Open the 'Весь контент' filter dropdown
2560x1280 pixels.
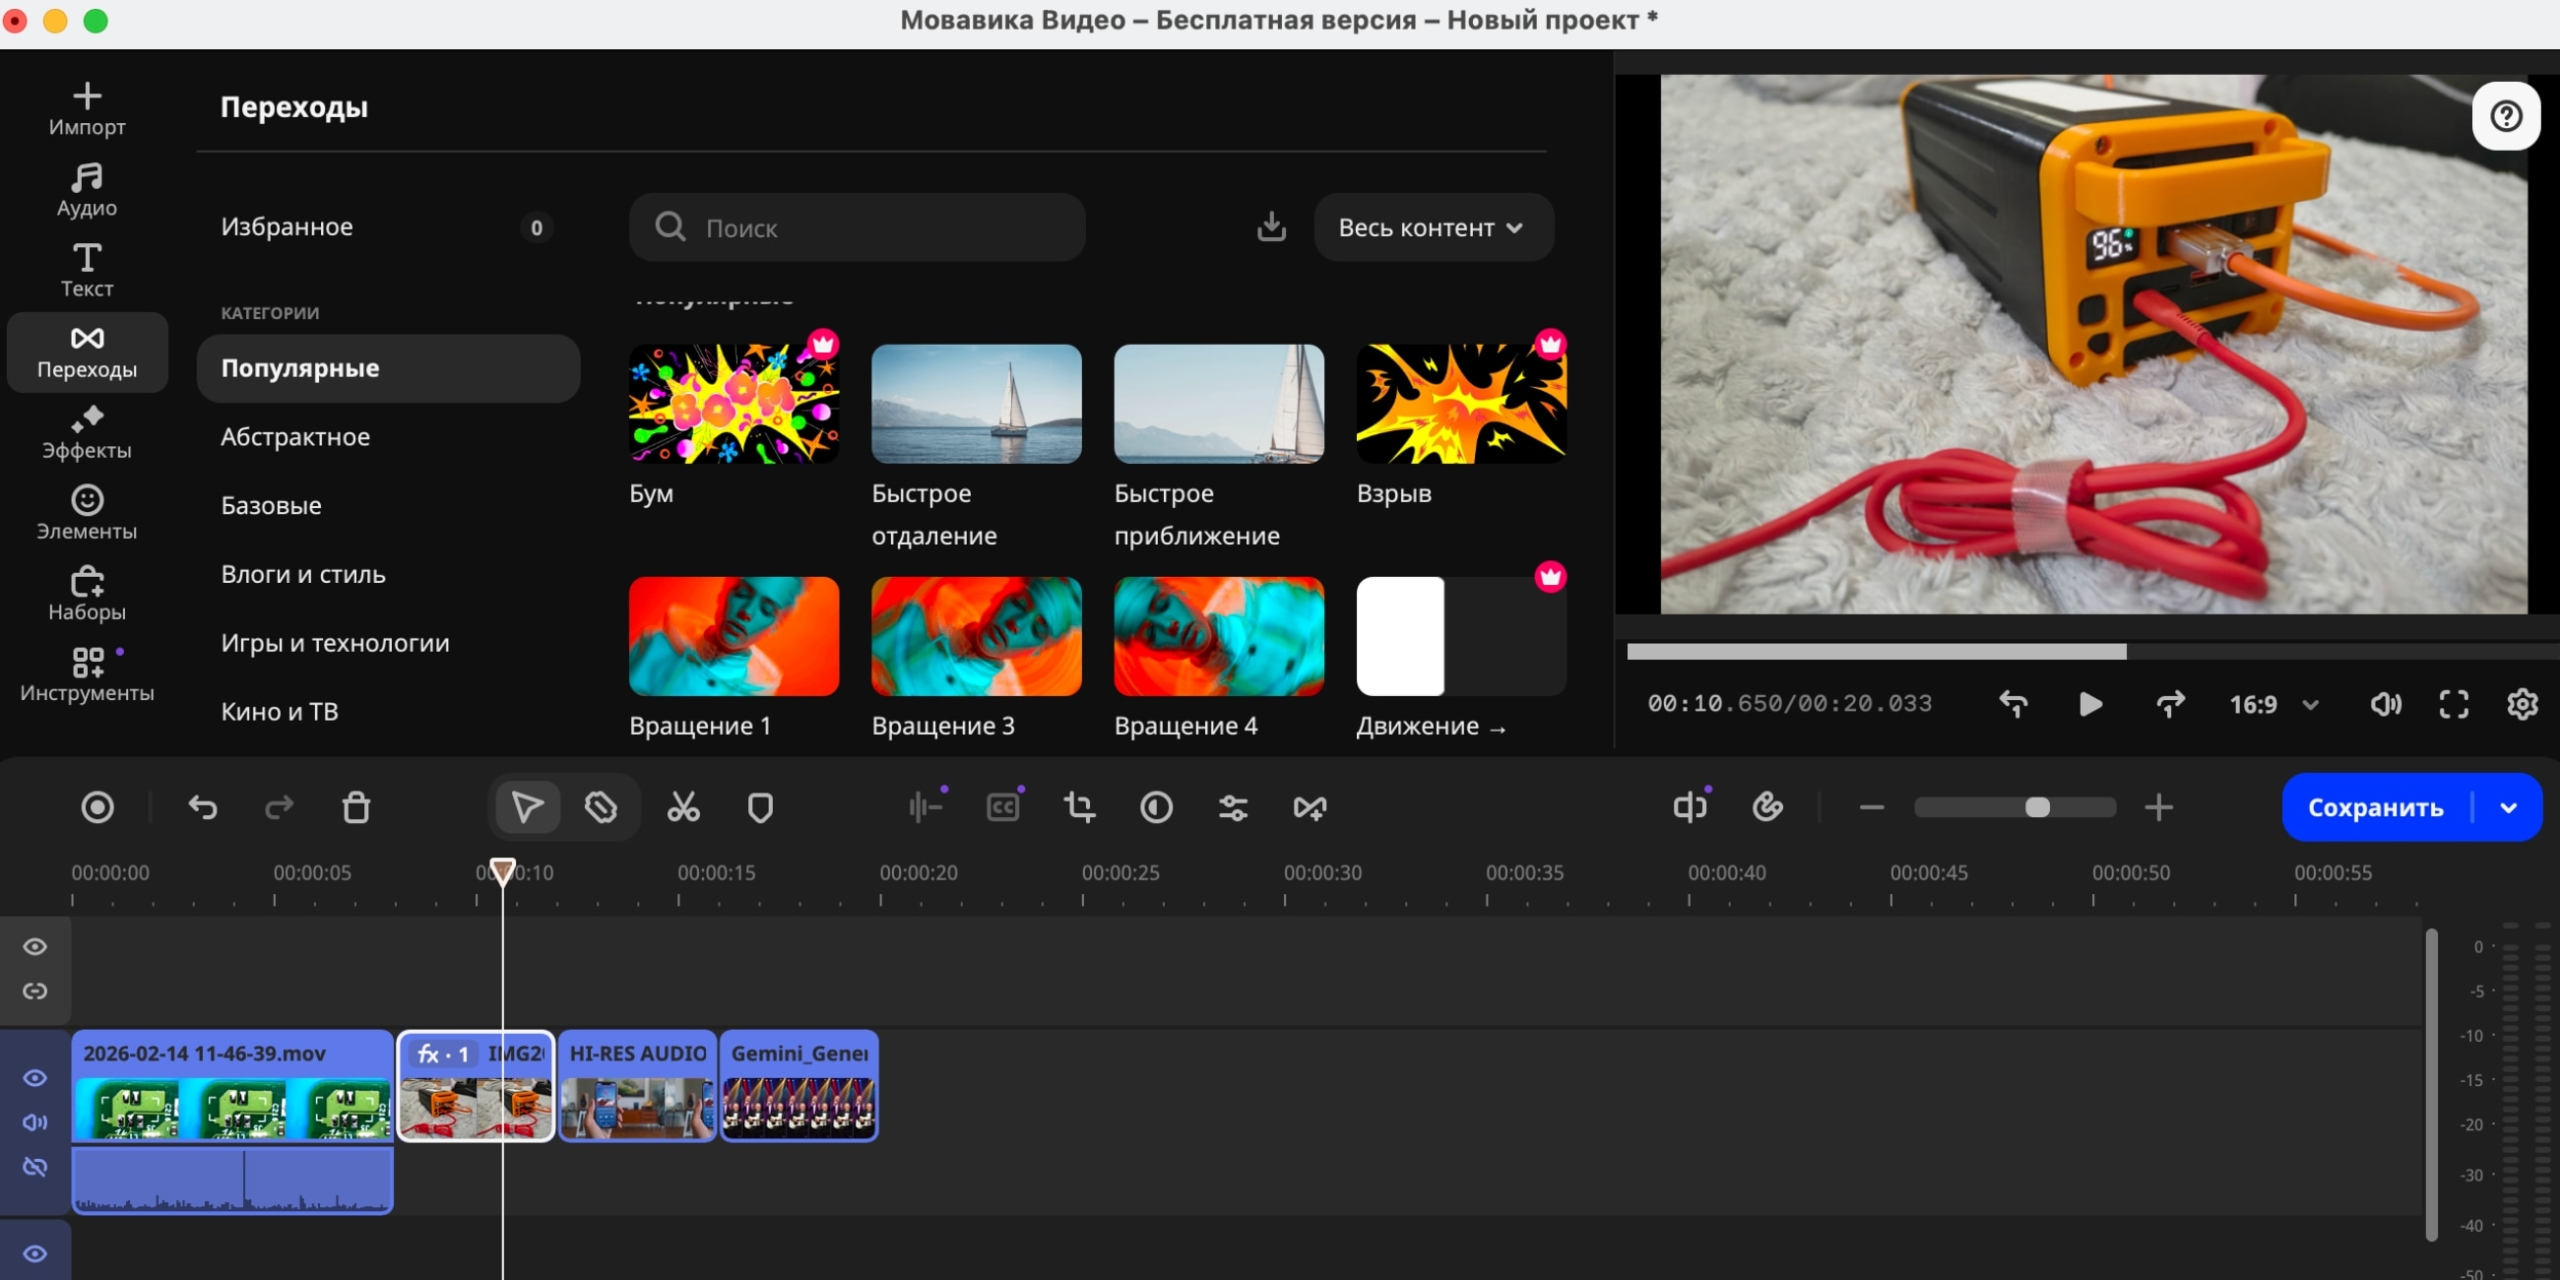click(x=1432, y=228)
